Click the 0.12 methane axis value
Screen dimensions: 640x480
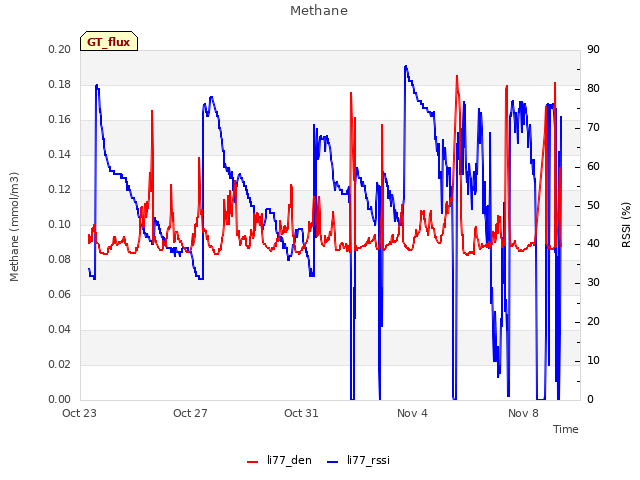click(60, 189)
